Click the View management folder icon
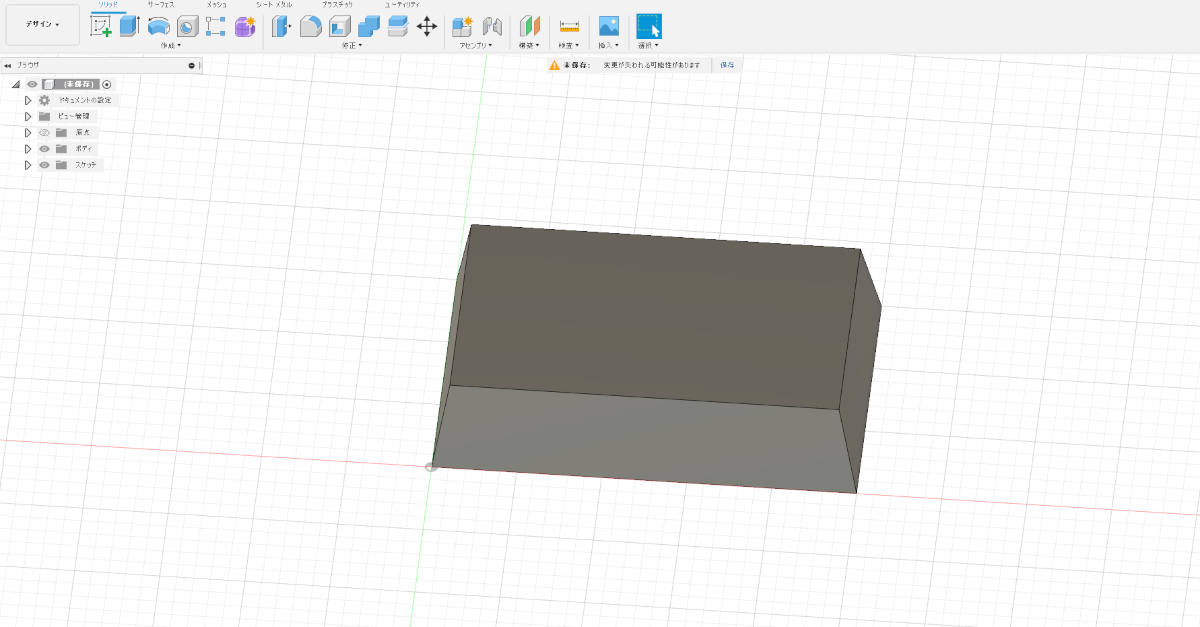Screen dimensions: 1200x627 (x=44, y=116)
